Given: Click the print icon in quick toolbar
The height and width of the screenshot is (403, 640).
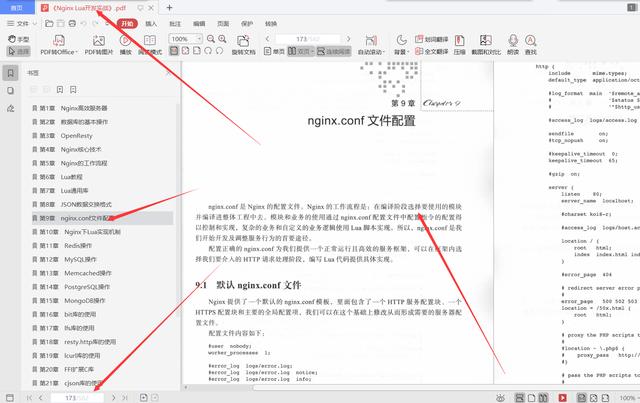Looking at the screenshot, I should [72, 24].
